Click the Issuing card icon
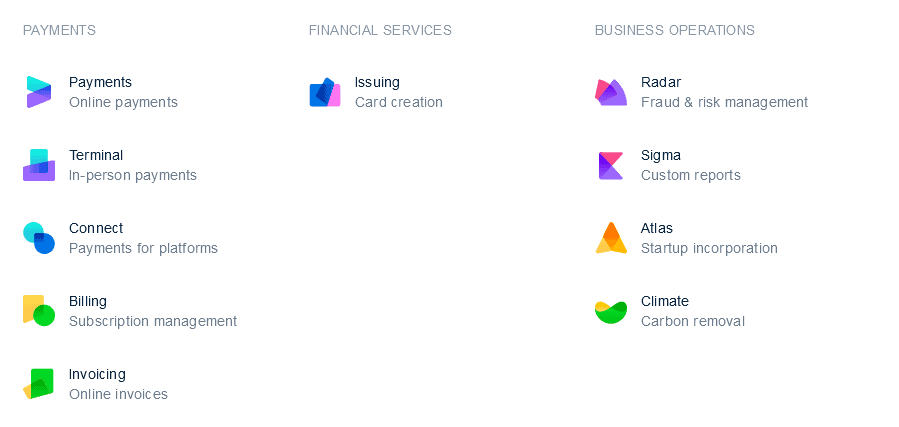 tap(324, 92)
